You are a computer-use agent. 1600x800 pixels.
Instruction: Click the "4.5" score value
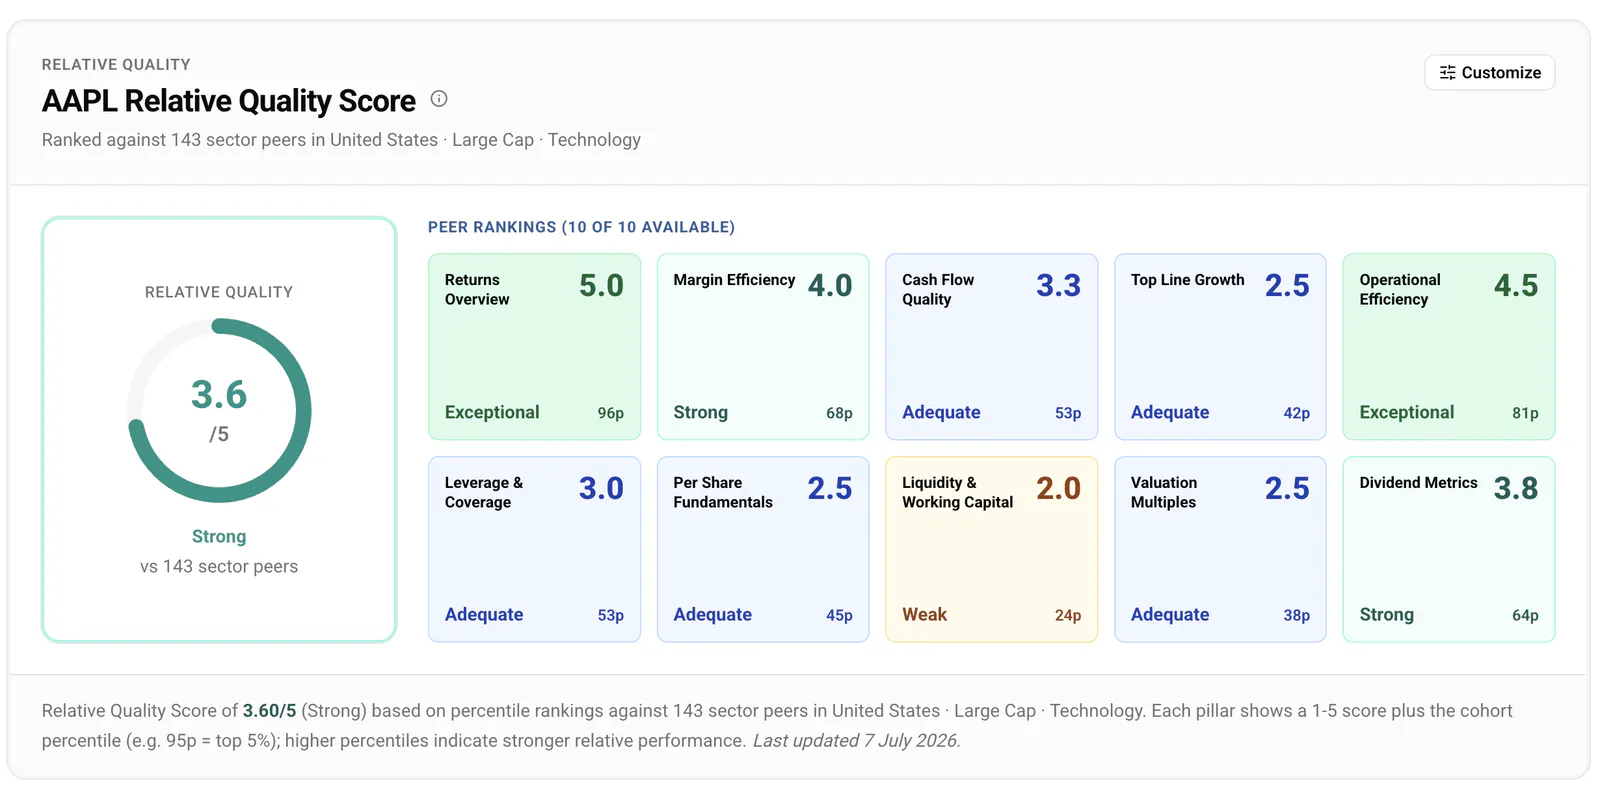click(1516, 286)
